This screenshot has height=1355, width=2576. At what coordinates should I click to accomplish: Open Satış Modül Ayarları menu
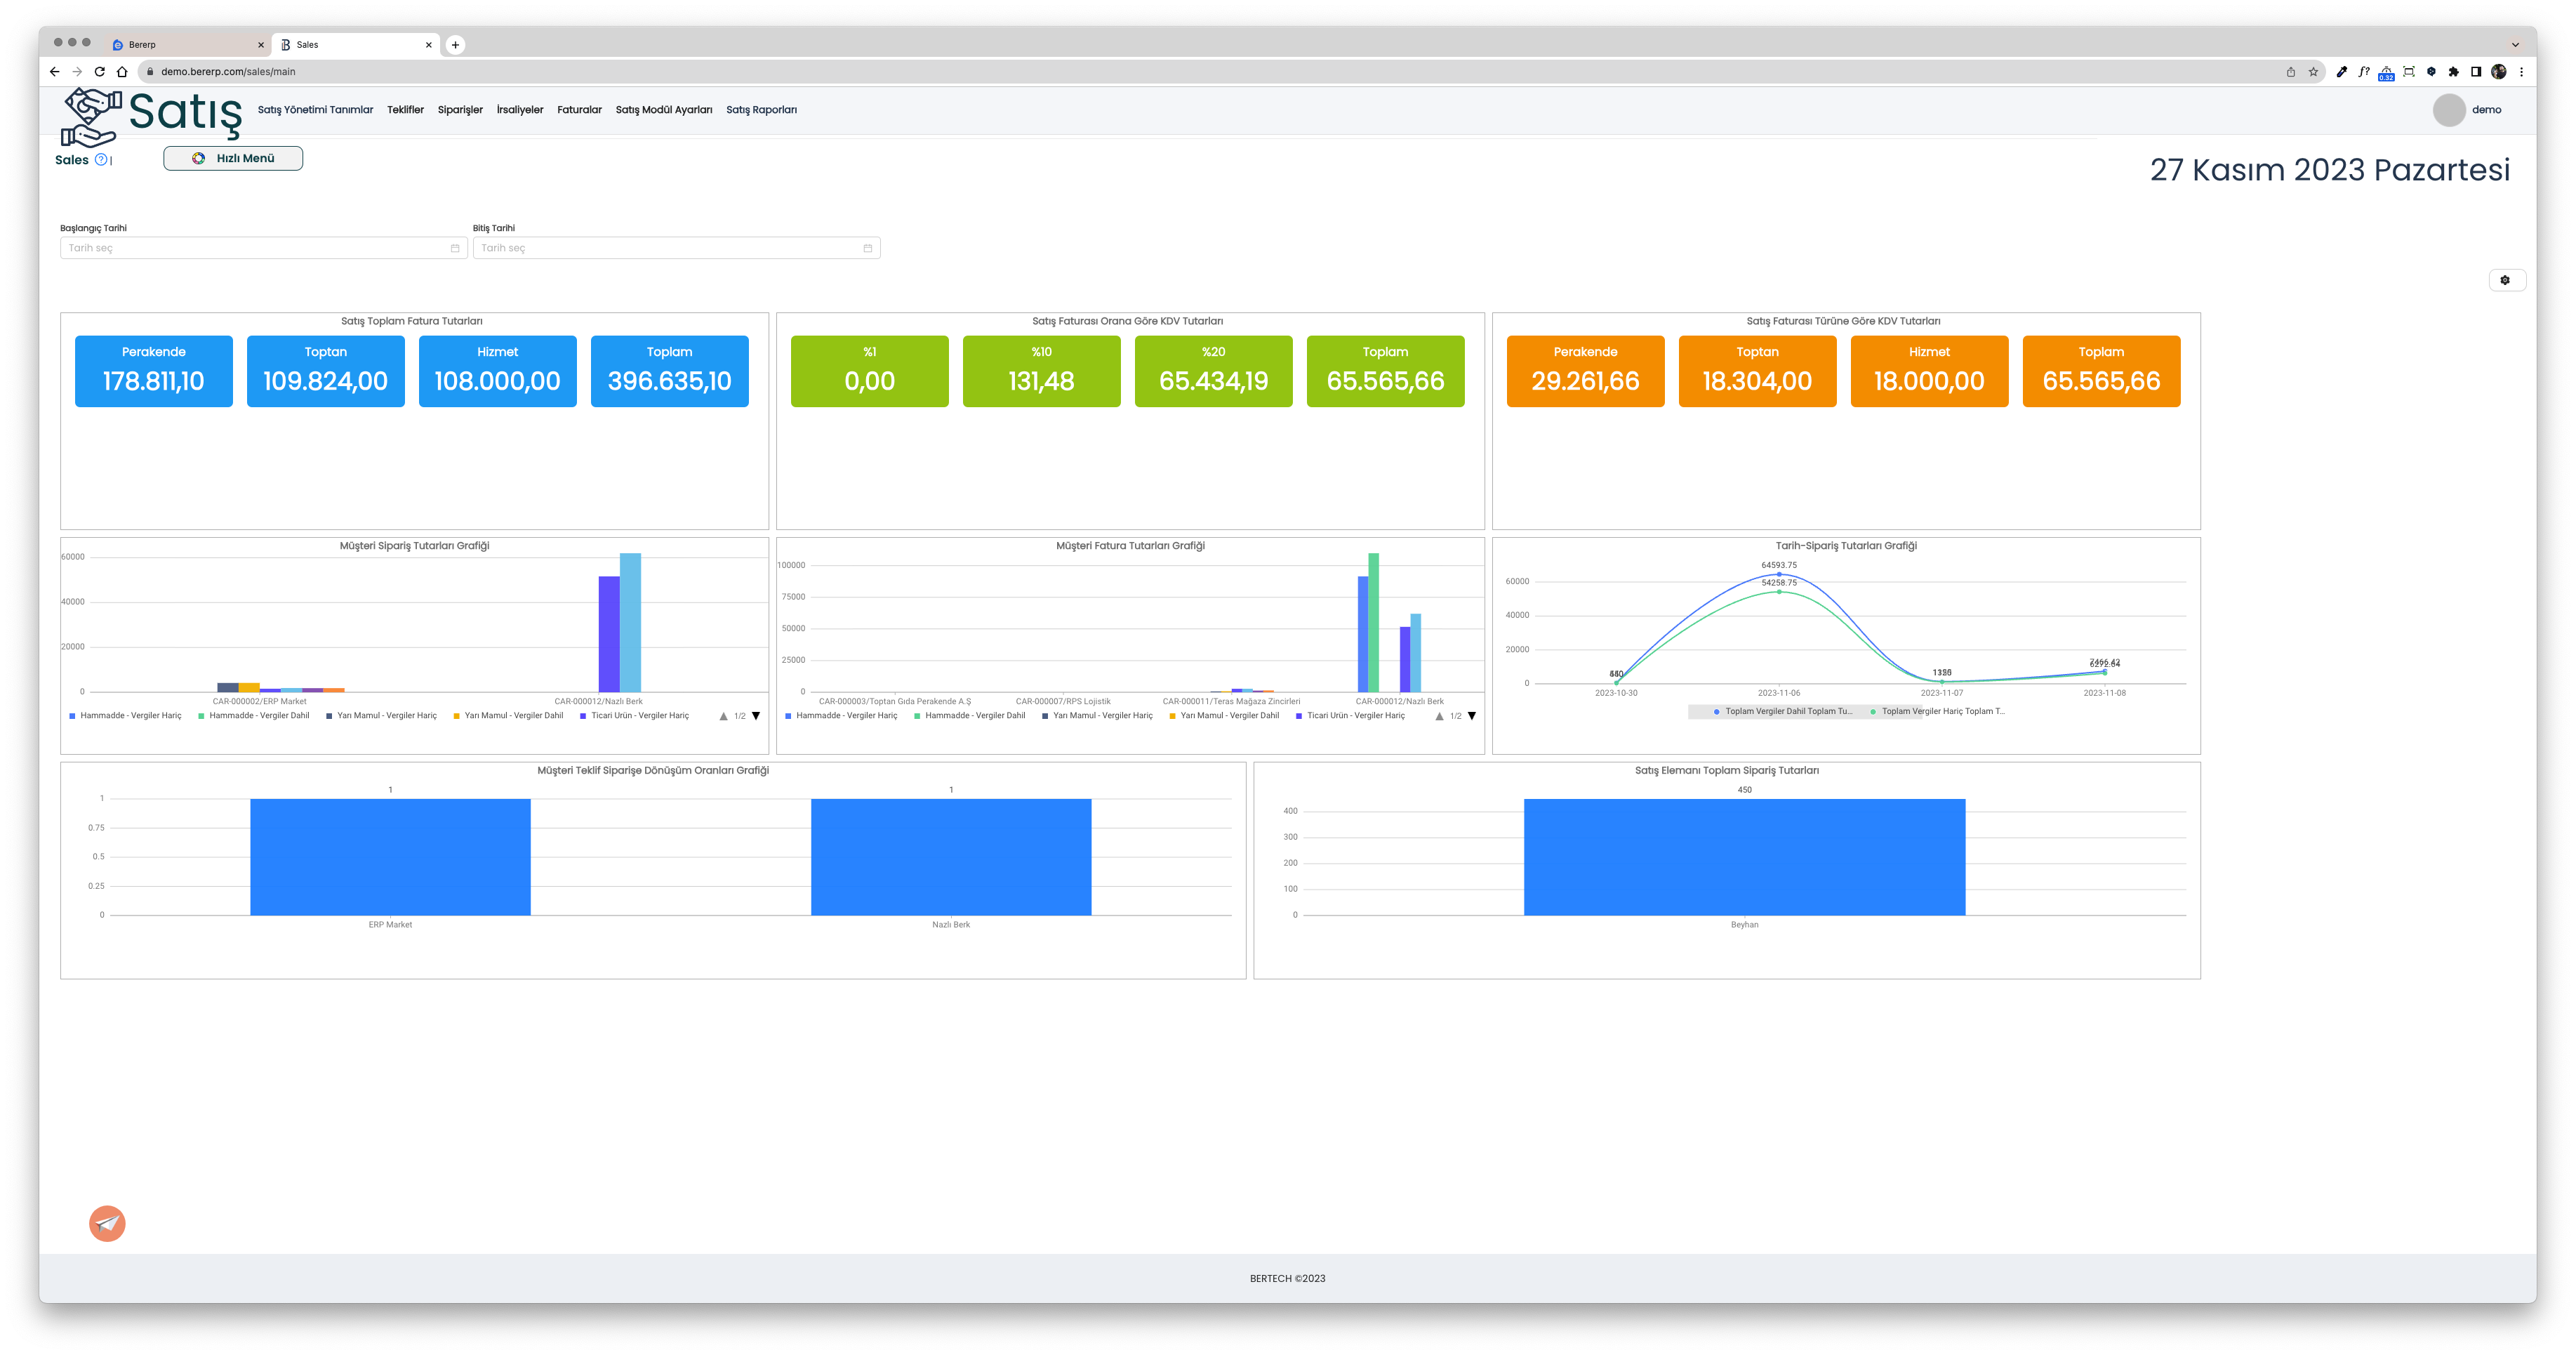pyautogui.click(x=664, y=110)
